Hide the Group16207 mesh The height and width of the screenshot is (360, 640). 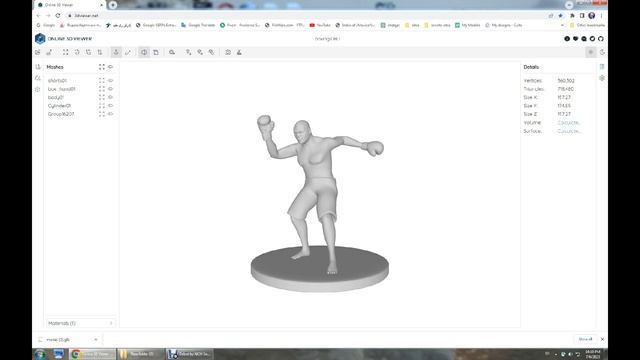coord(111,114)
